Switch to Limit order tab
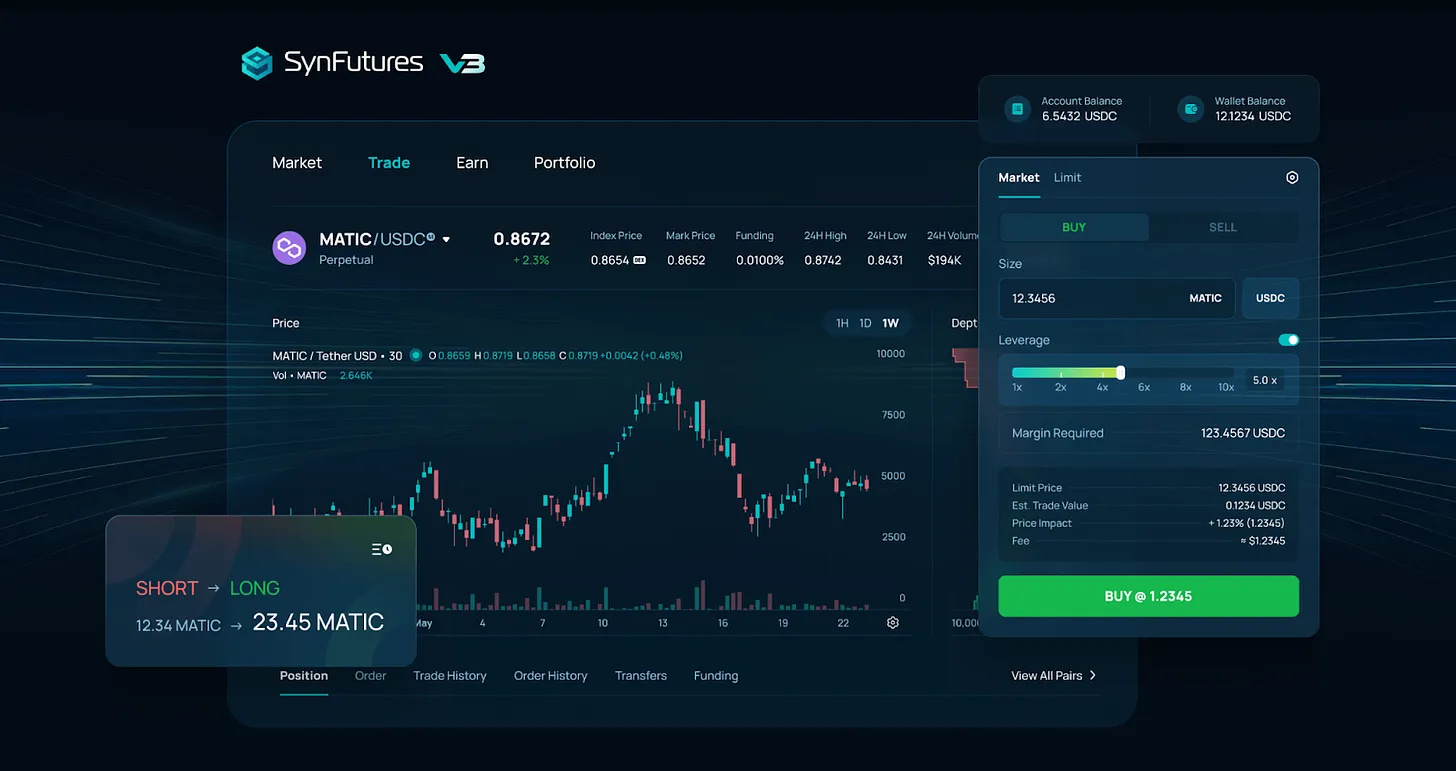This screenshot has height=771, width=1456. coord(1067,177)
